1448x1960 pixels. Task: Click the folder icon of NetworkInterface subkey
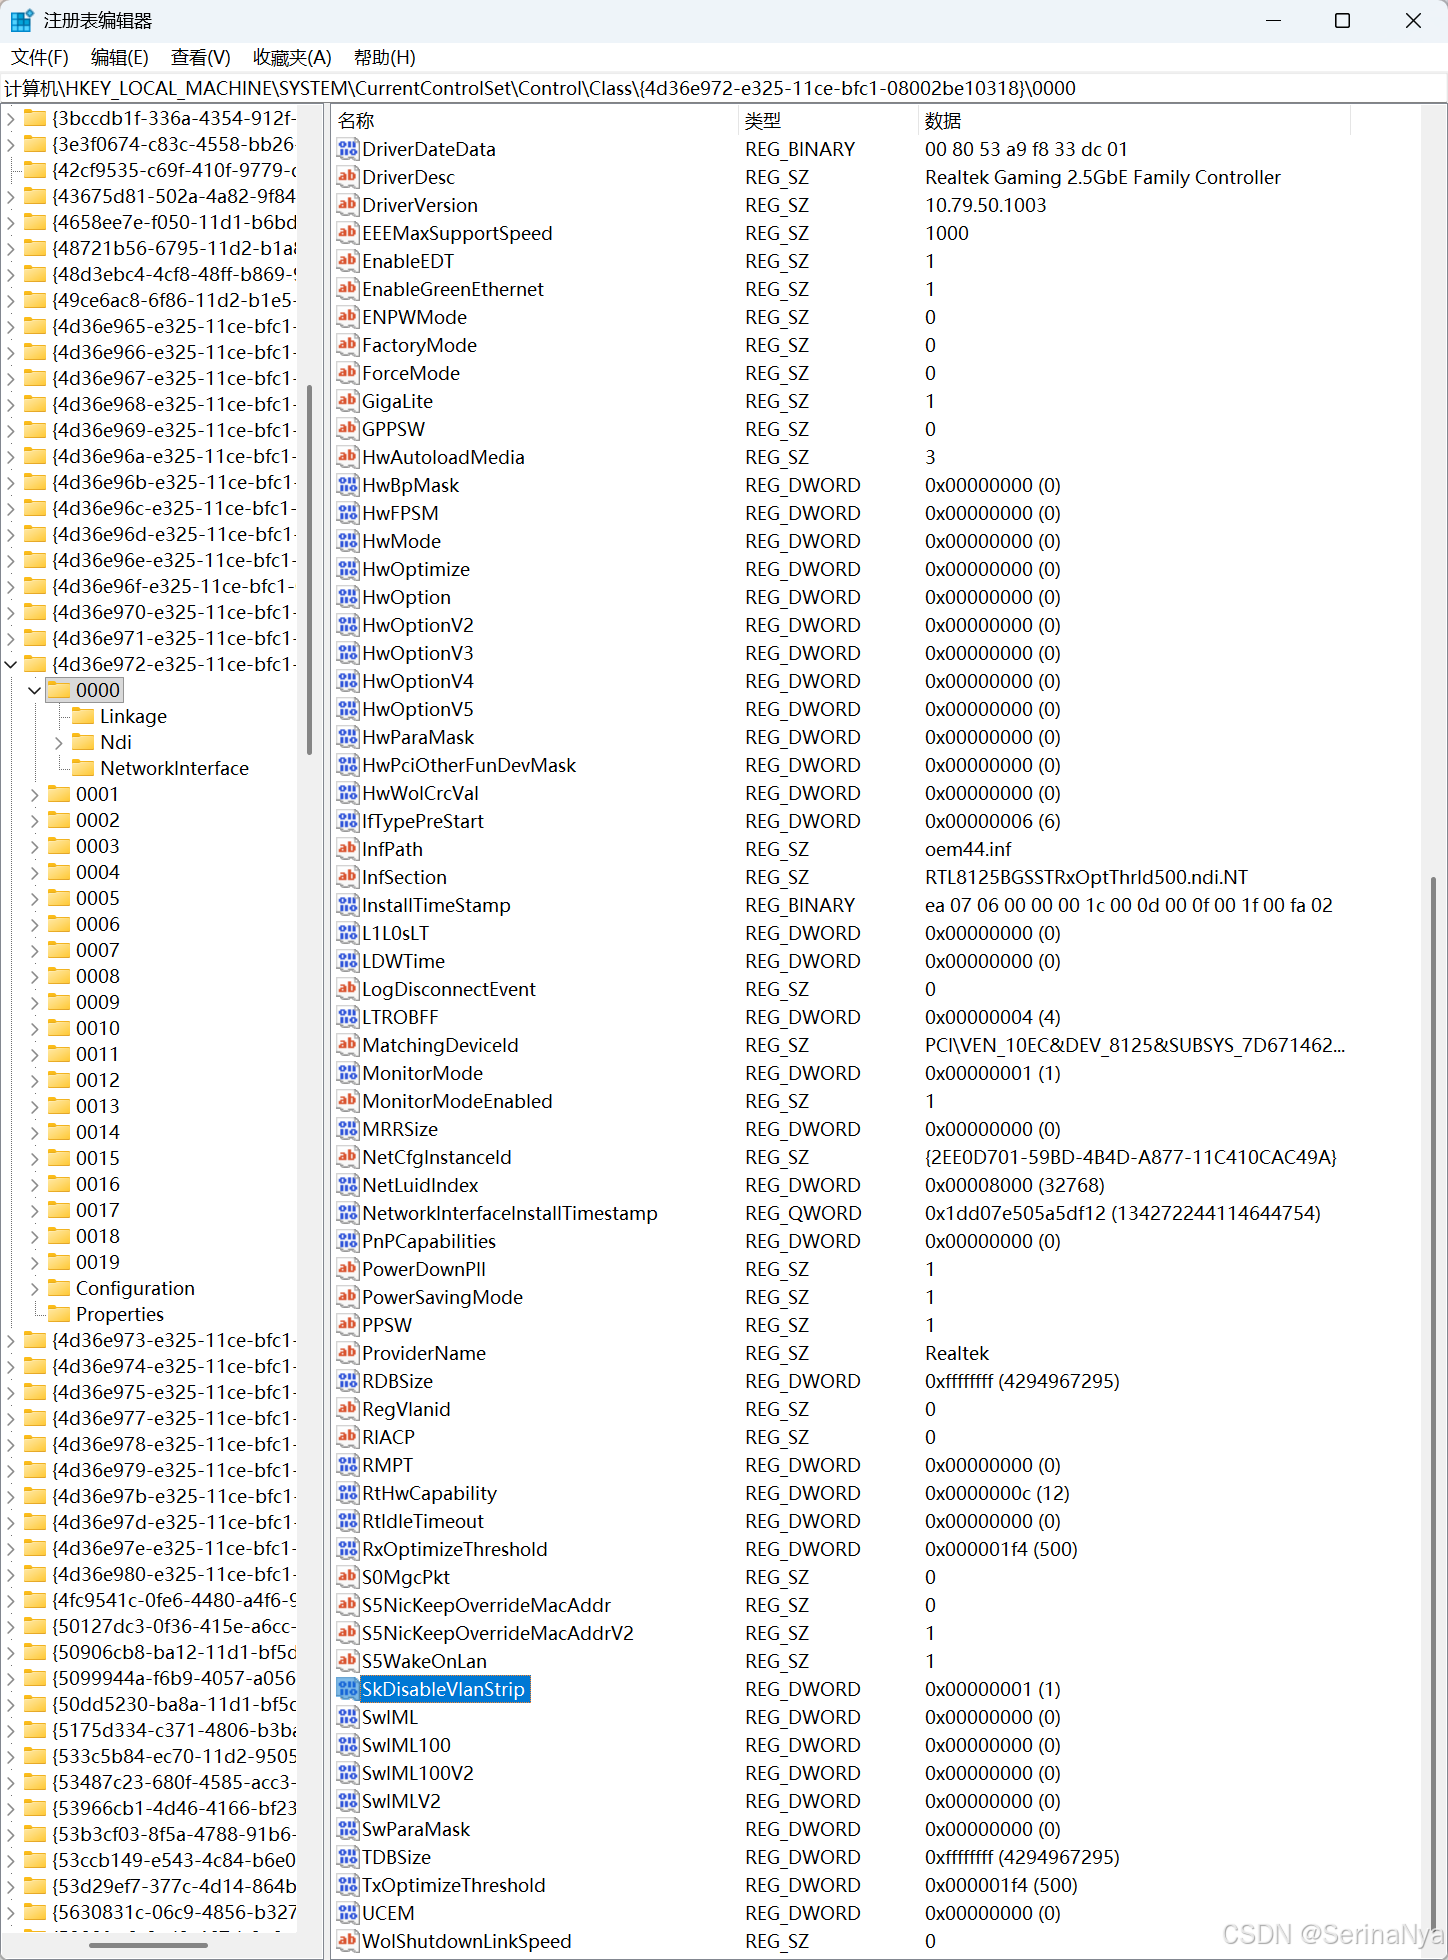83,768
